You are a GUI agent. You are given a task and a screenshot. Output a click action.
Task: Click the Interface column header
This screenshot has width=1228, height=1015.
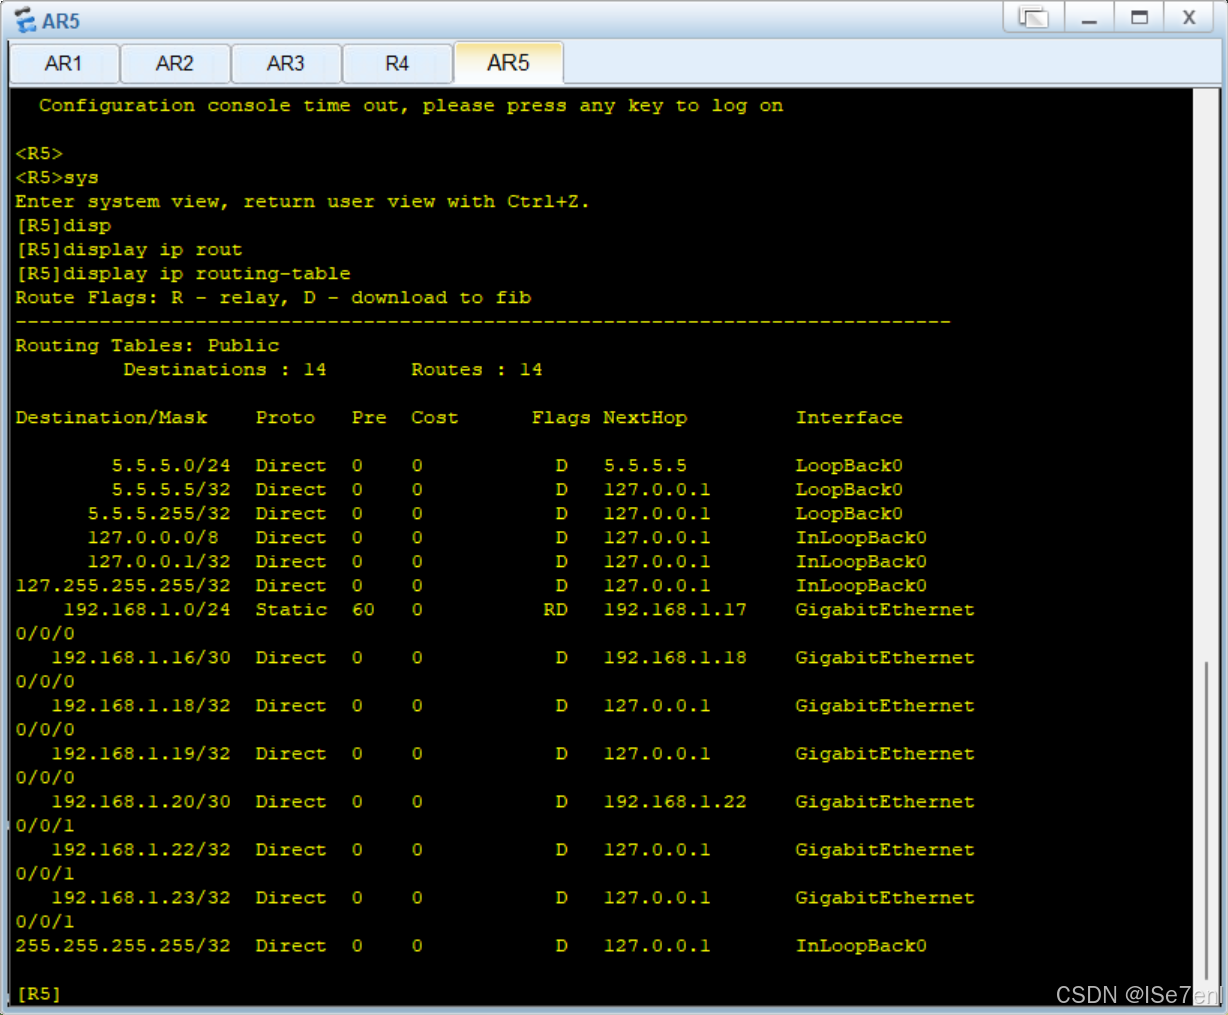pos(849,418)
